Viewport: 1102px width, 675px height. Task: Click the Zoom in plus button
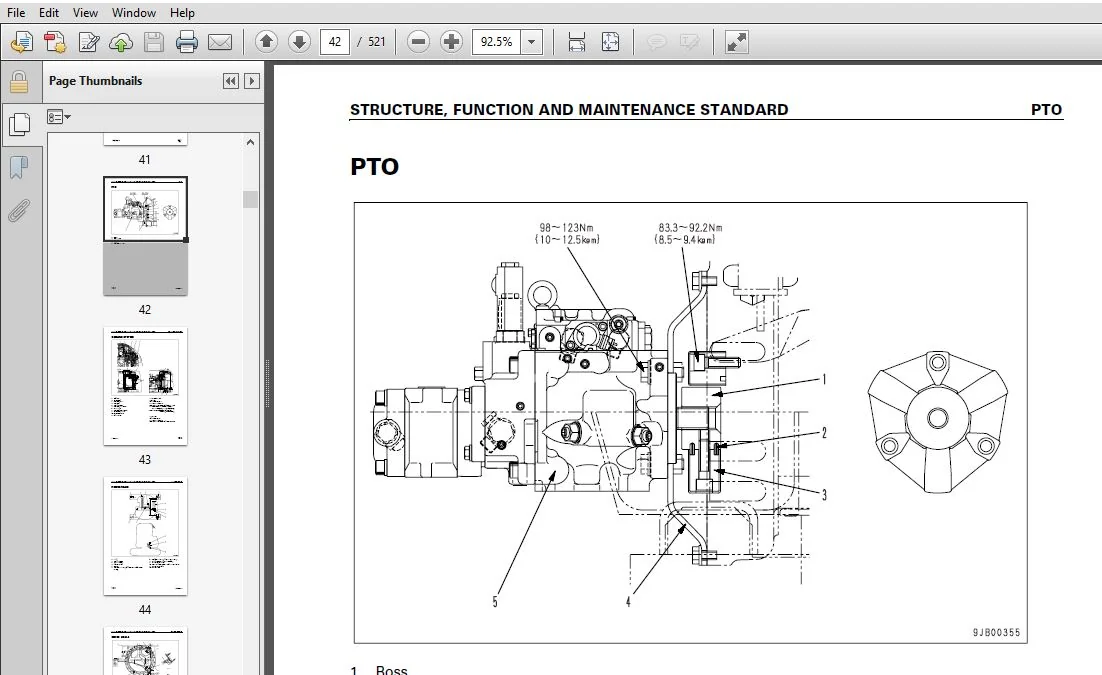tap(450, 42)
